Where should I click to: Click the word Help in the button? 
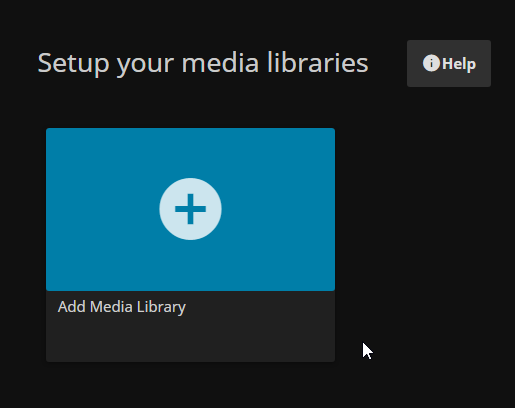[459, 64]
